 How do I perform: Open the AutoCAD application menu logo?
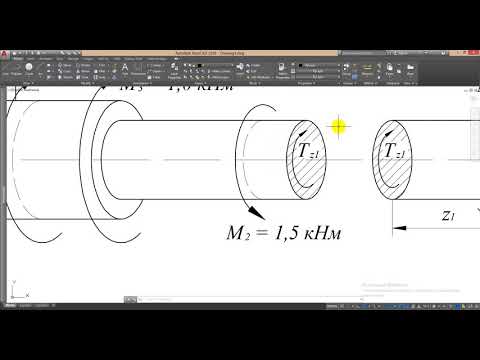point(4,54)
